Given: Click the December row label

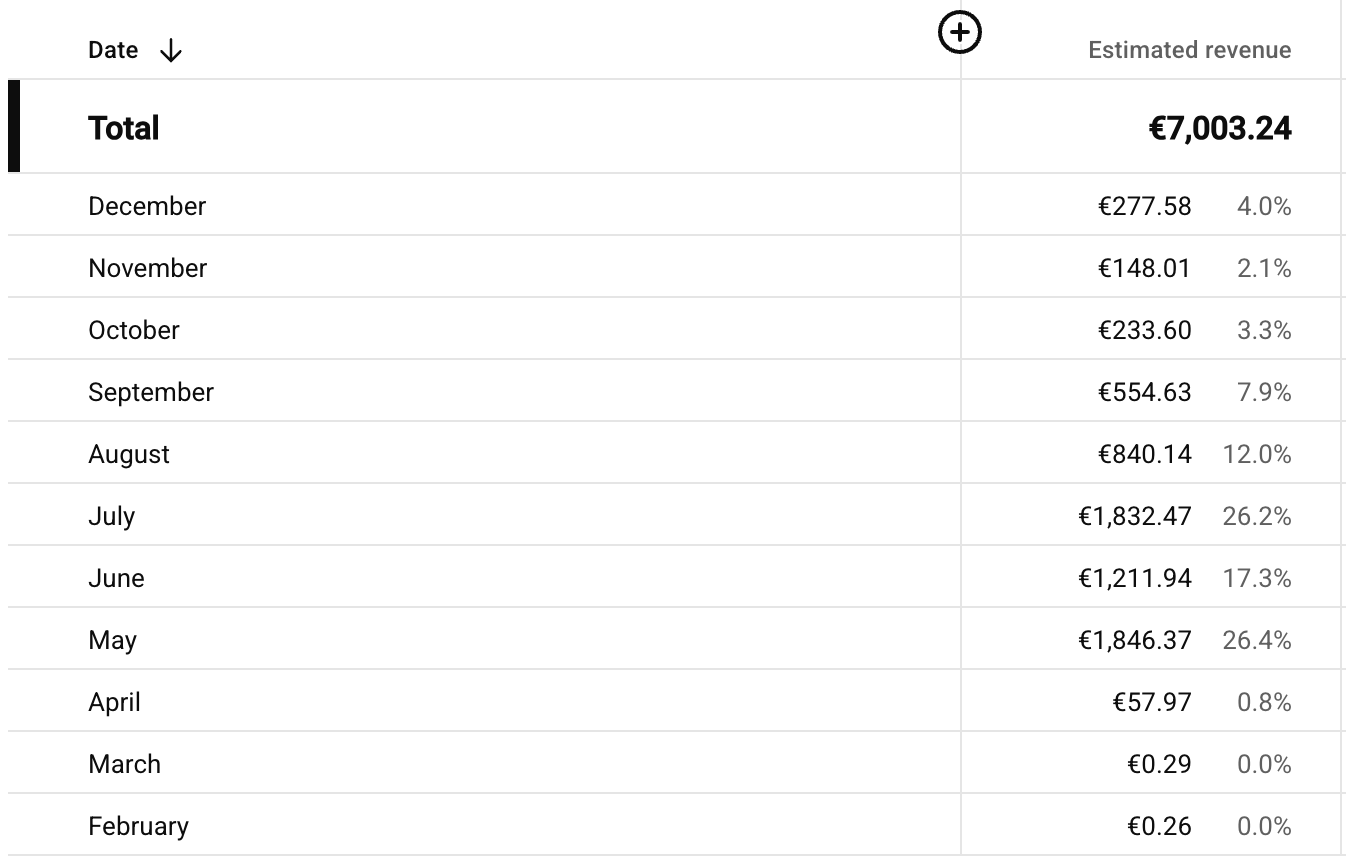Looking at the screenshot, I should 147,206.
